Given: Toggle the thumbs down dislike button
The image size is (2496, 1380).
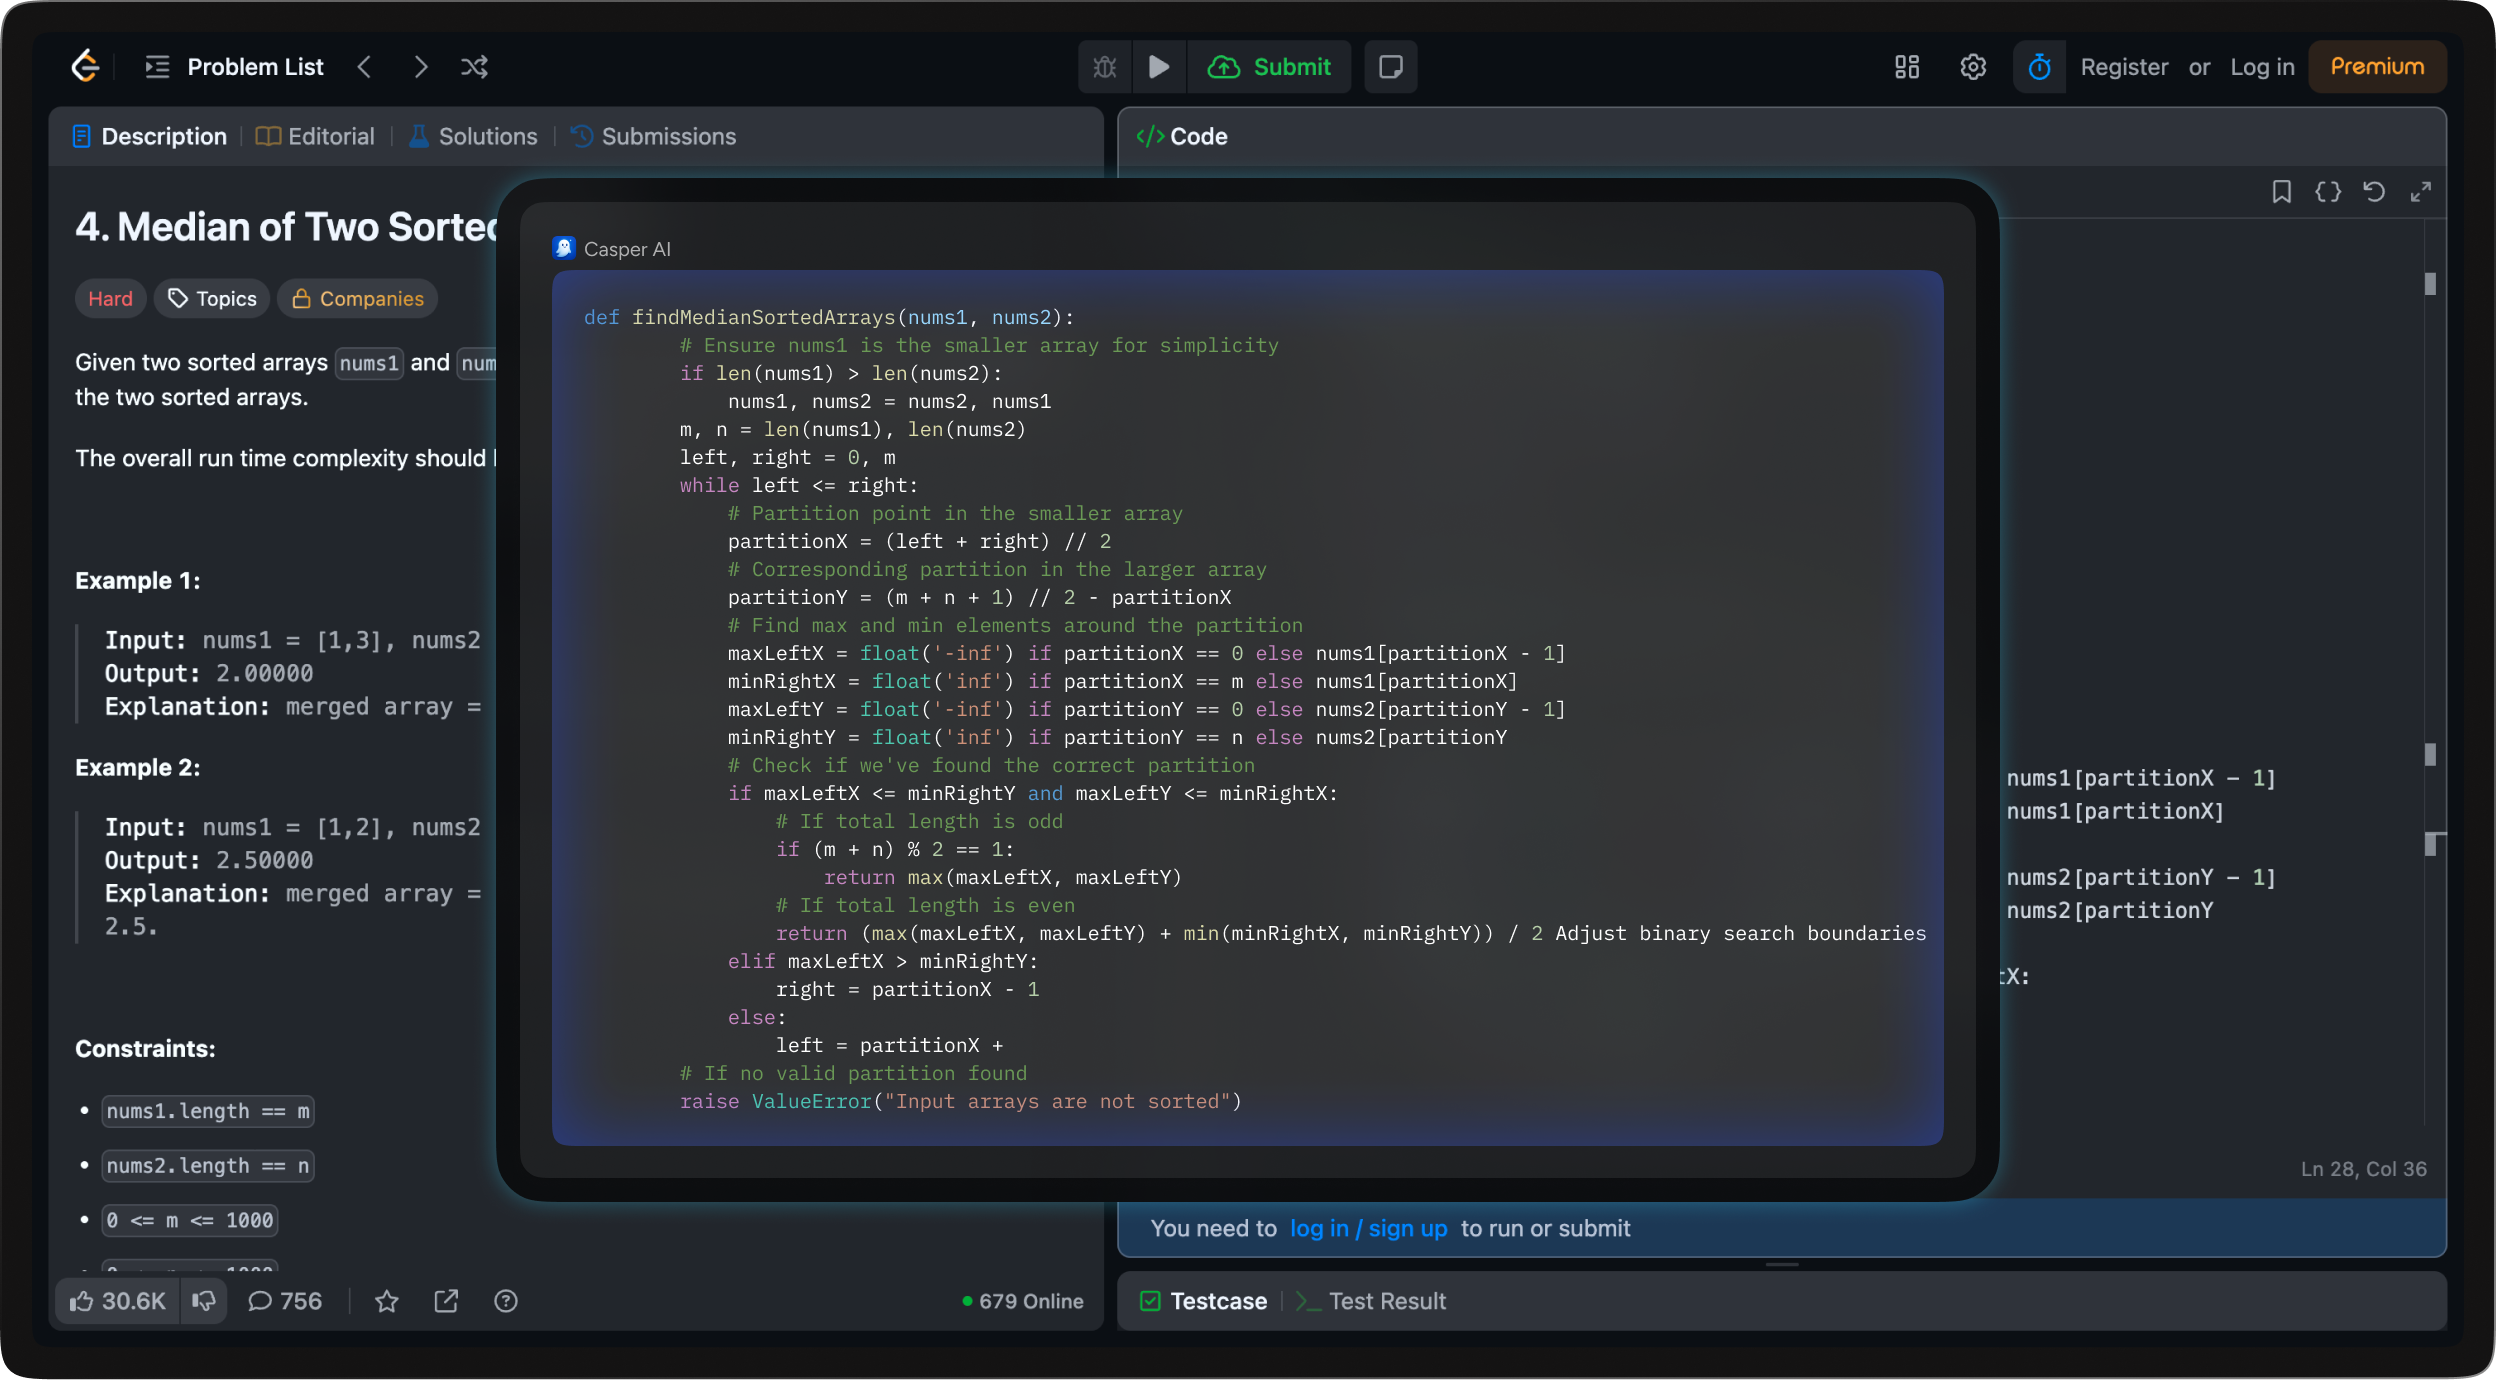Looking at the screenshot, I should point(204,1301).
